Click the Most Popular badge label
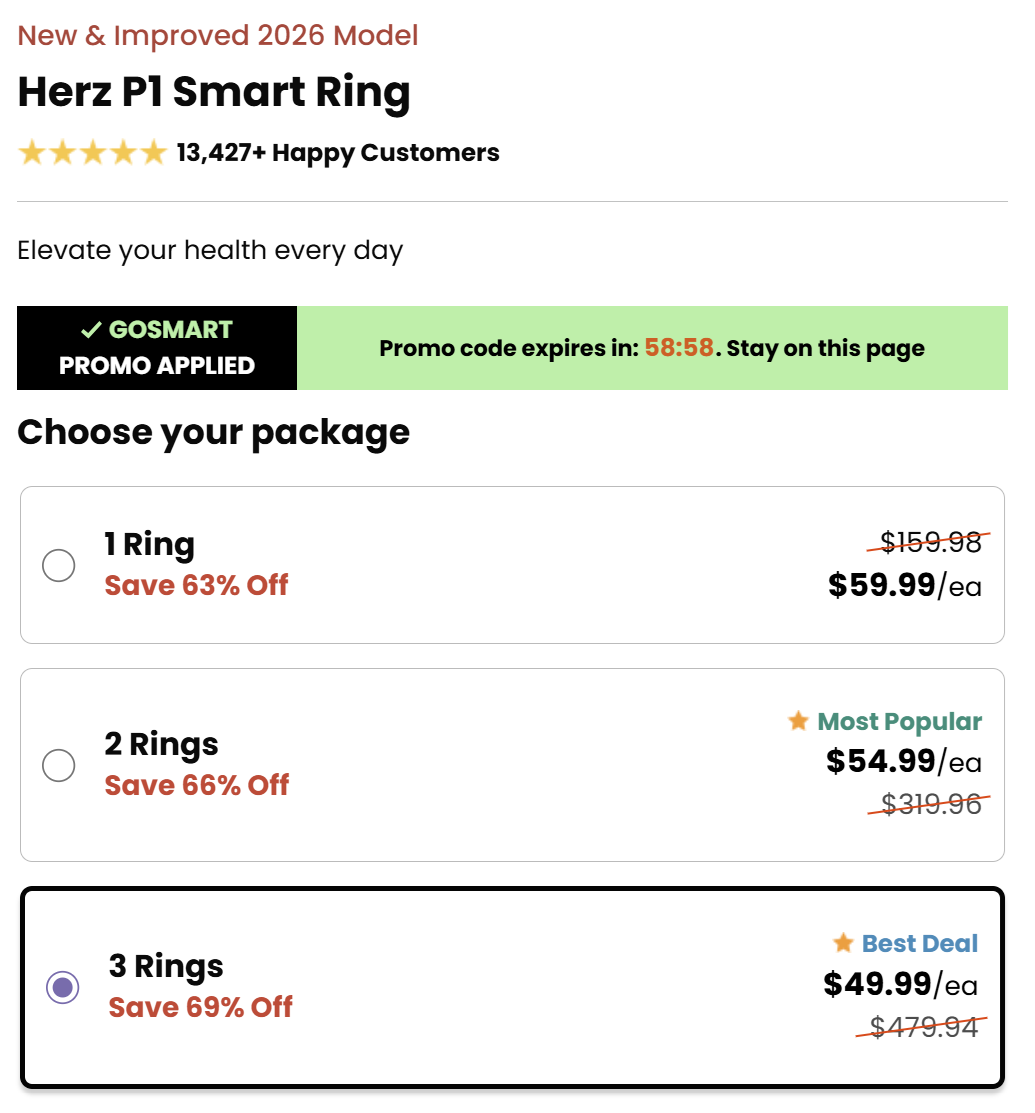The height and width of the screenshot is (1113, 1035). click(898, 721)
